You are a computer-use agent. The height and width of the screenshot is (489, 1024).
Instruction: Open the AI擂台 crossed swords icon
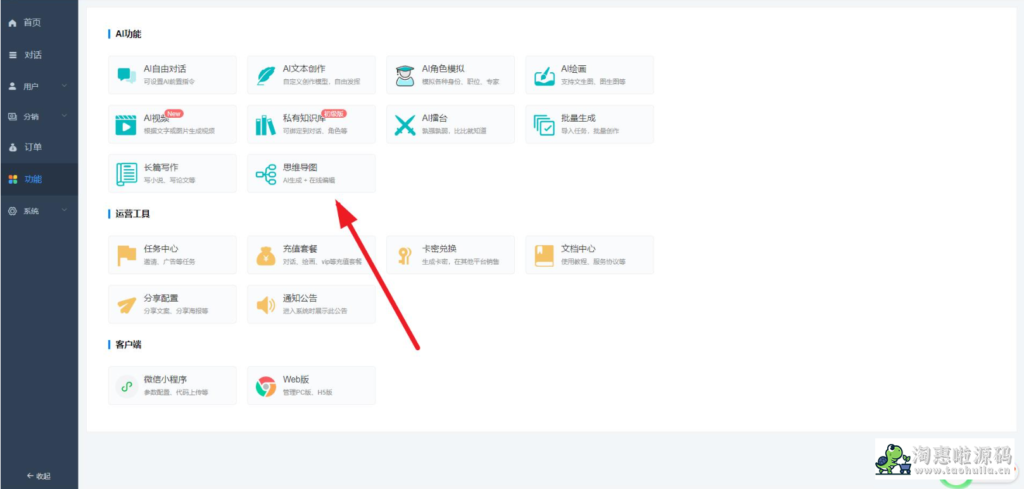point(405,125)
